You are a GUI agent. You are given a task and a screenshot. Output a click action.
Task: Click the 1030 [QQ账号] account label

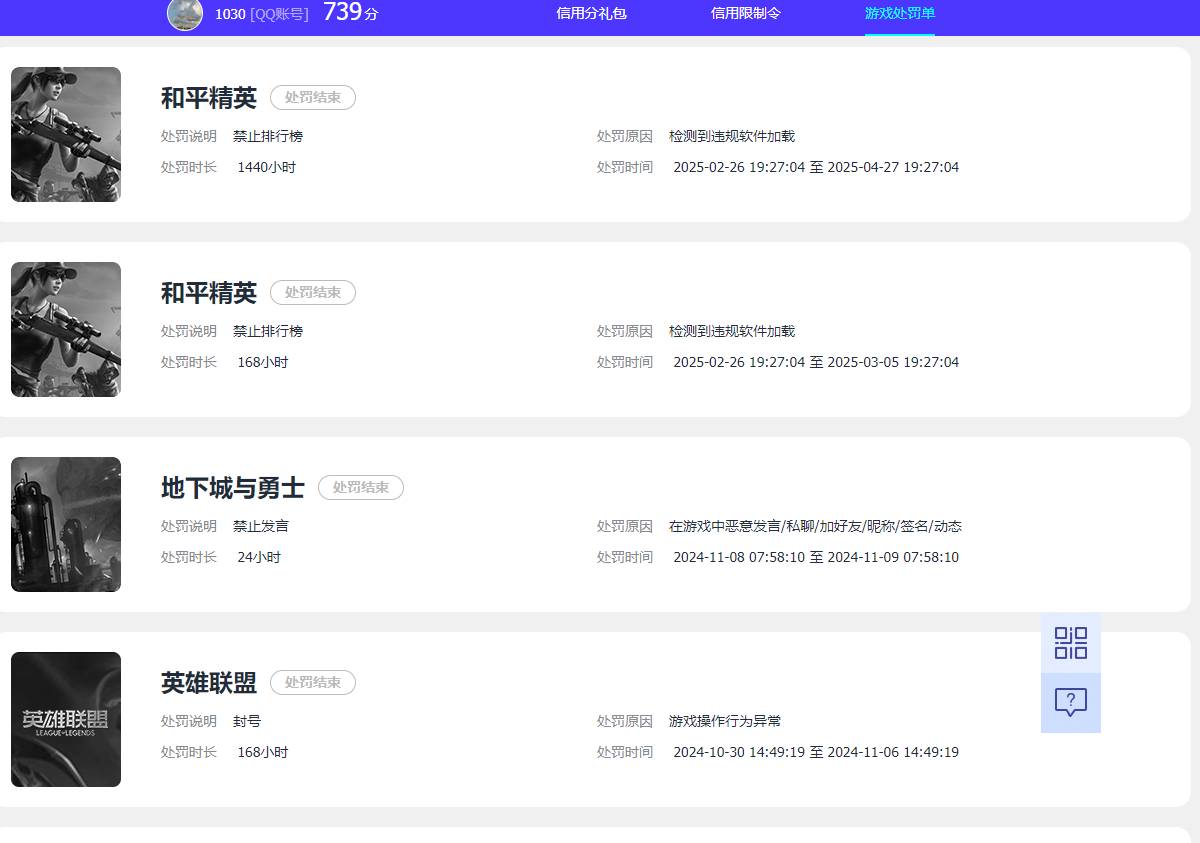tap(261, 14)
